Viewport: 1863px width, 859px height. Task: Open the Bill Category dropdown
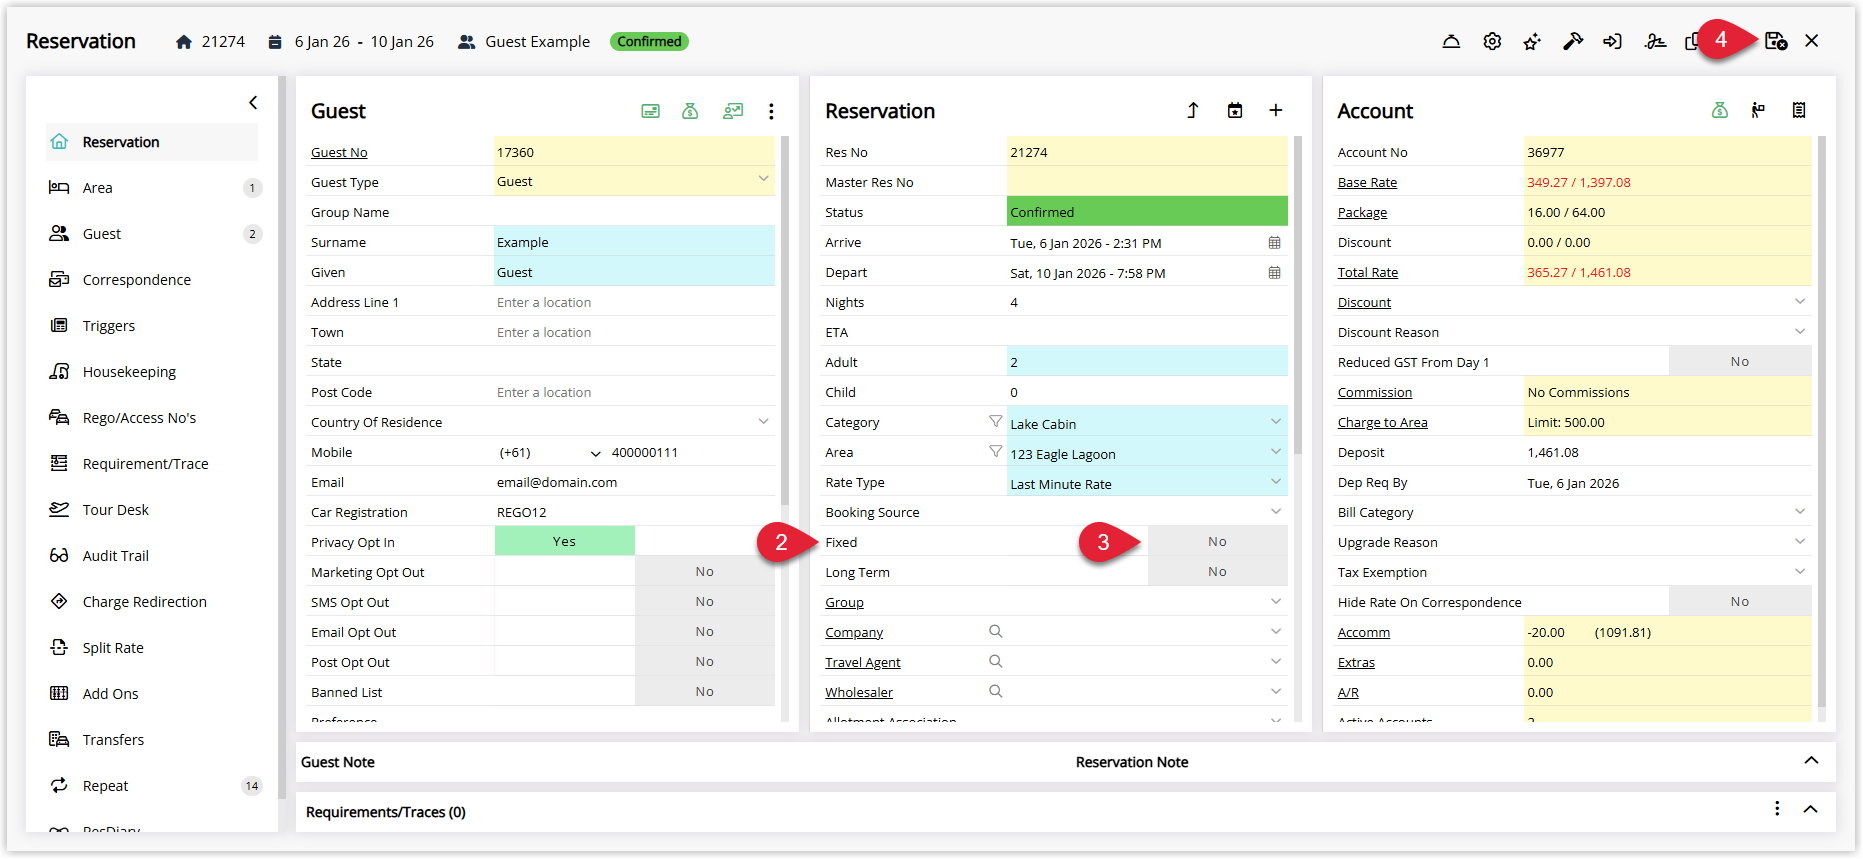[x=1800, y=511]
